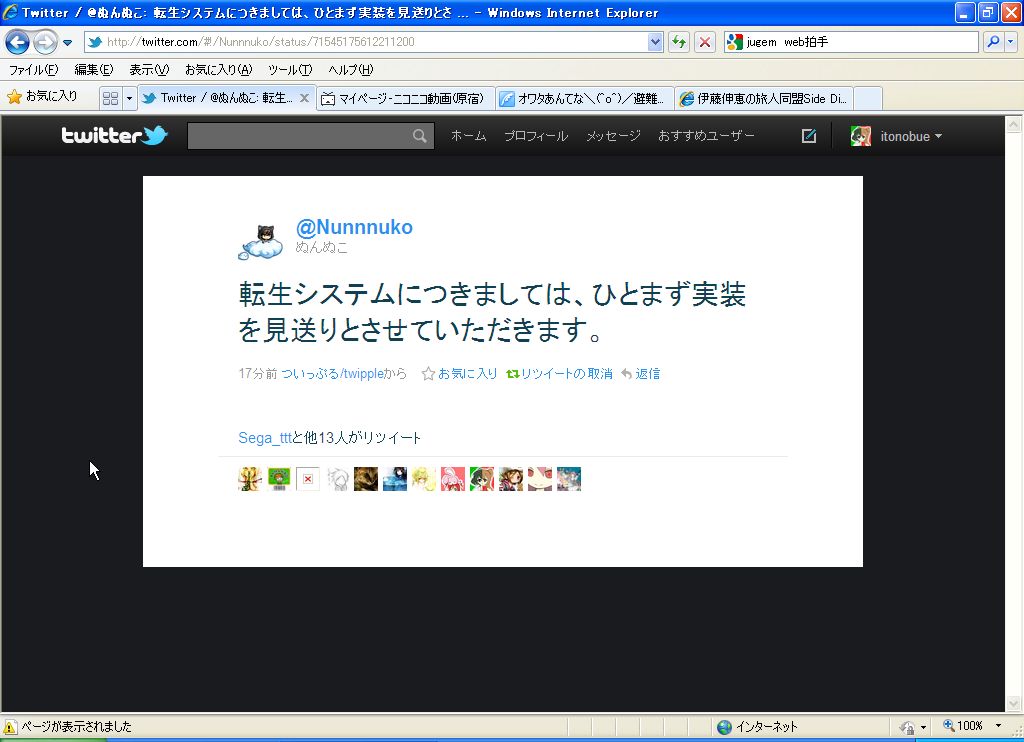The width and height of the screenshot is (1024, 742).
Task: Go to ホーム in Twitter nav
Action: pyautogui.click(x=468, y=136)
